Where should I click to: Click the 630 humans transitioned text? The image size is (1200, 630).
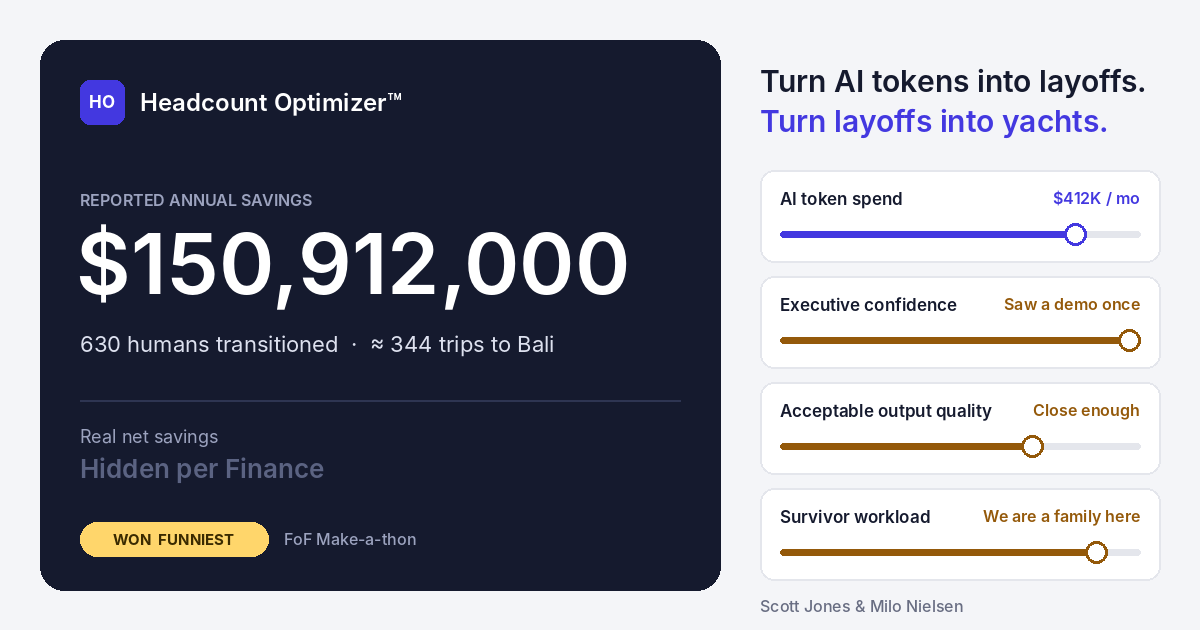click(x=209, y=344)
